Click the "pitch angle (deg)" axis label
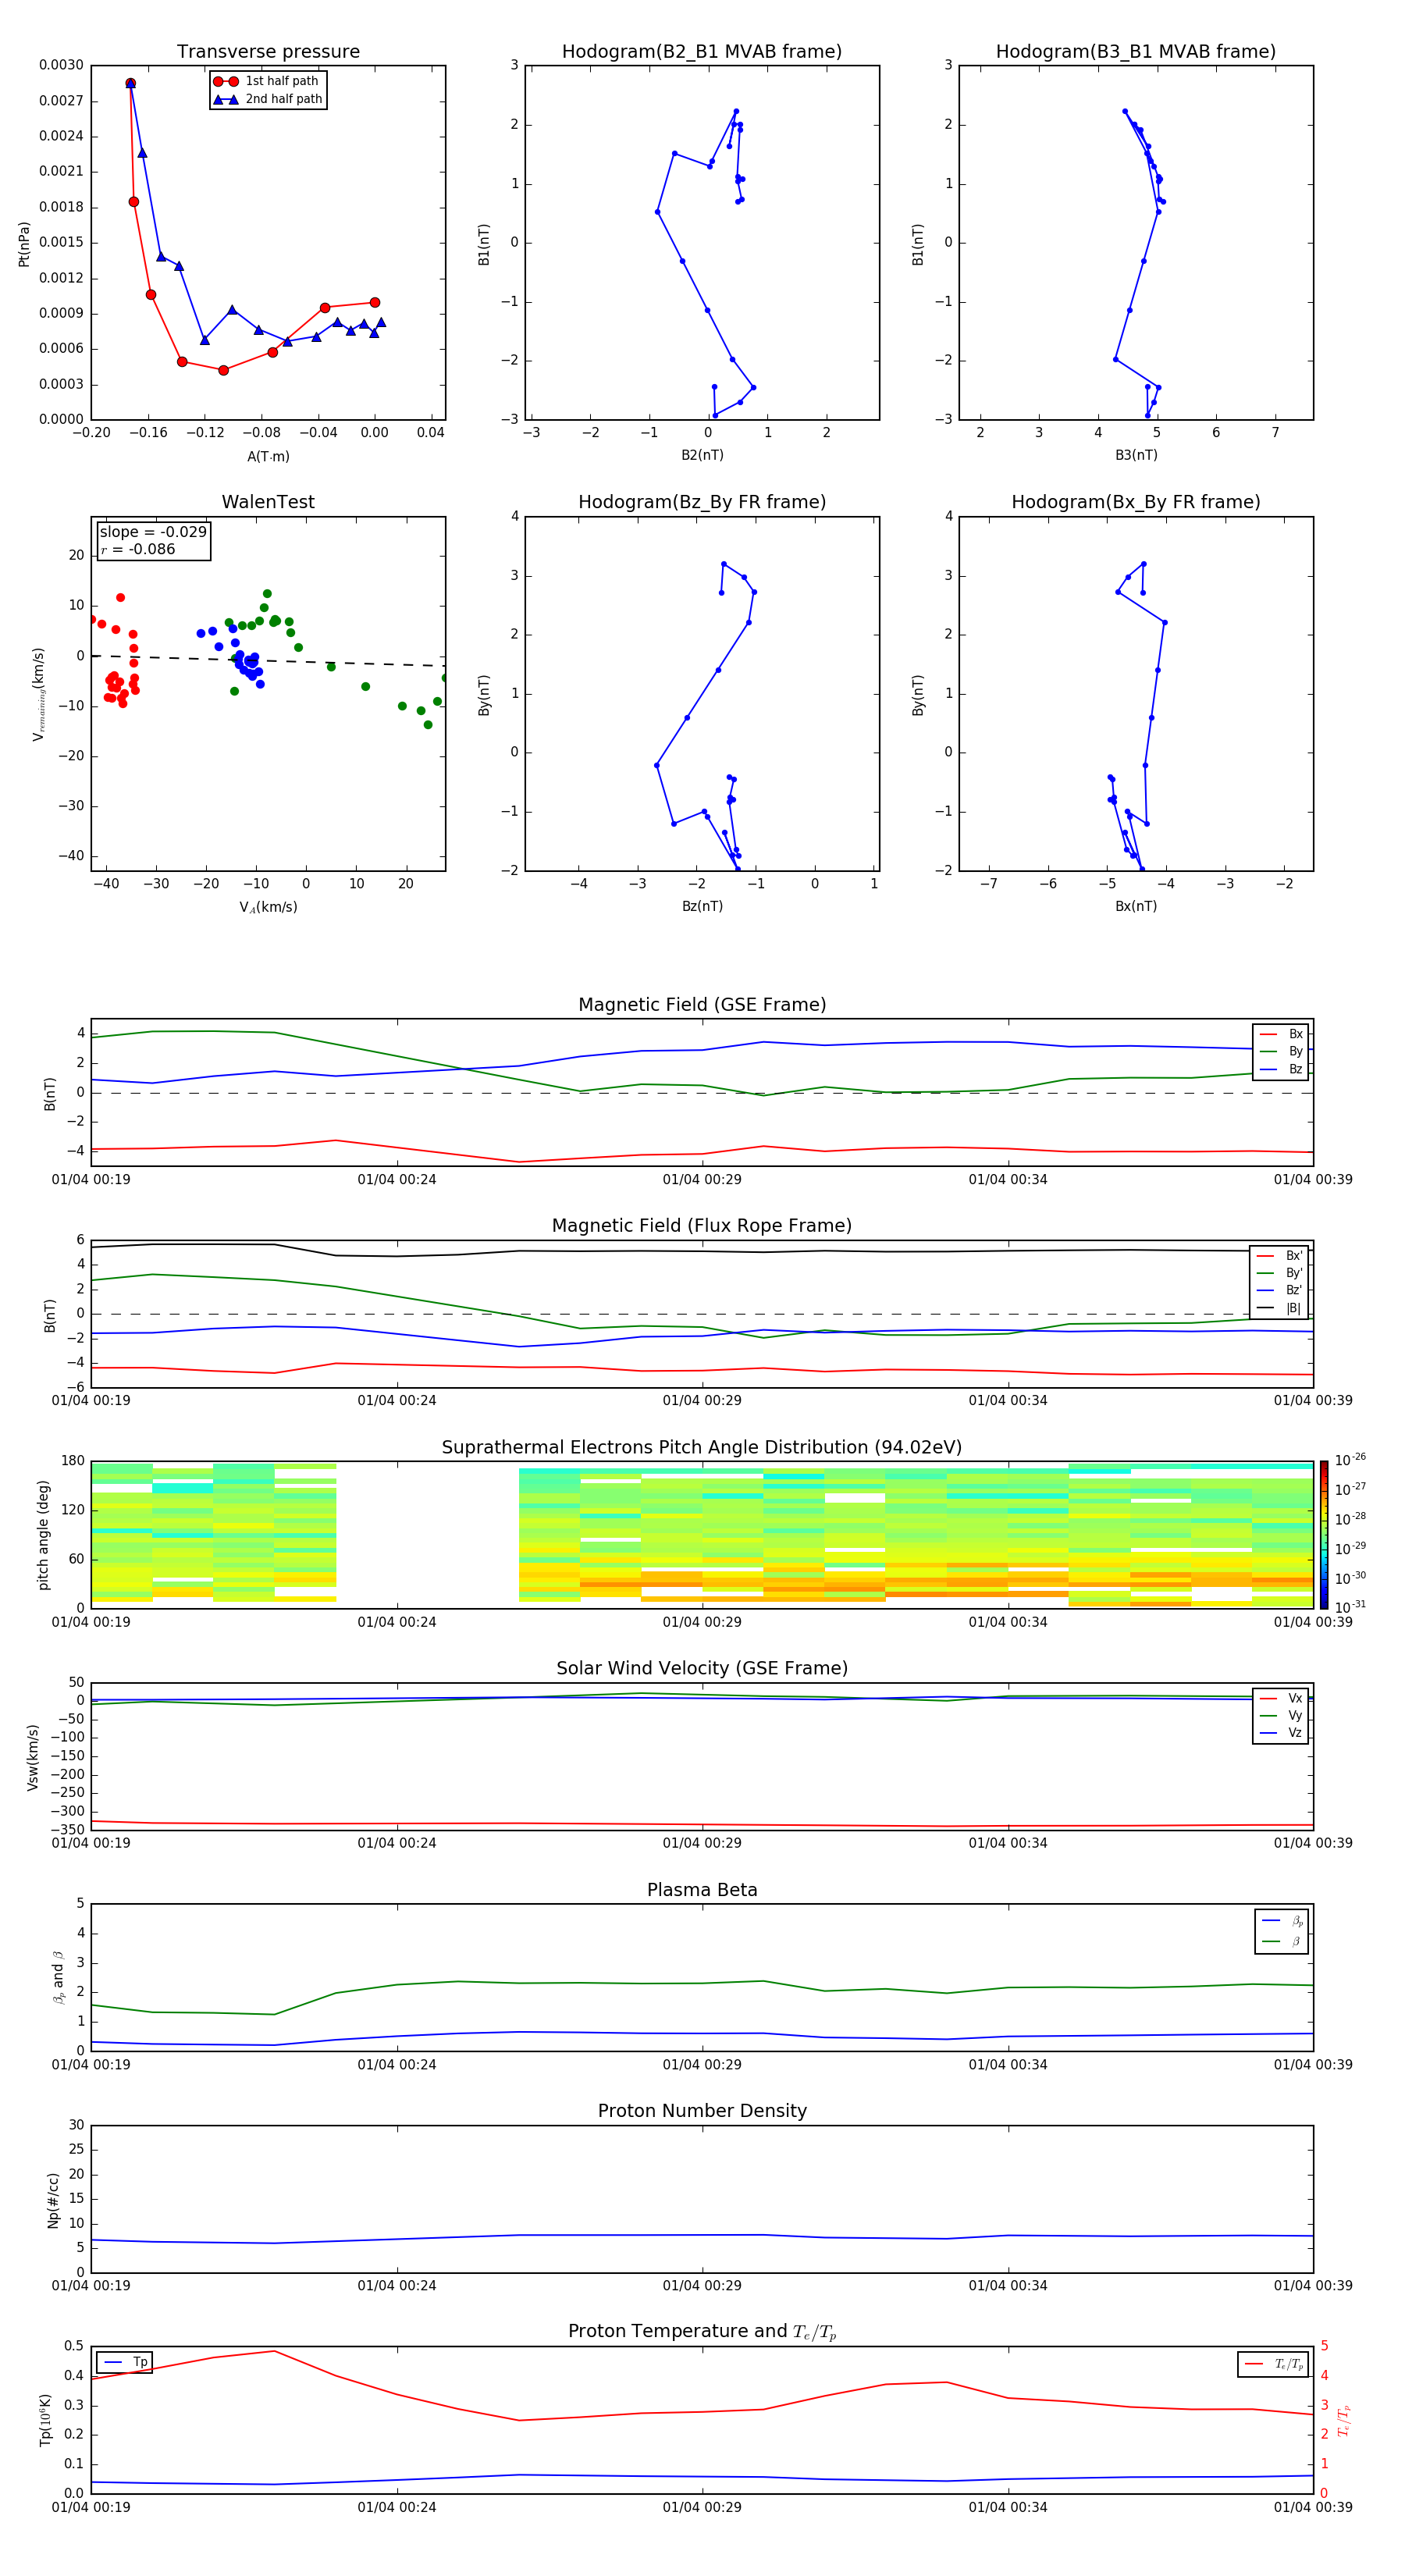This screenshot has width=1405, height=2576. 43,1535
